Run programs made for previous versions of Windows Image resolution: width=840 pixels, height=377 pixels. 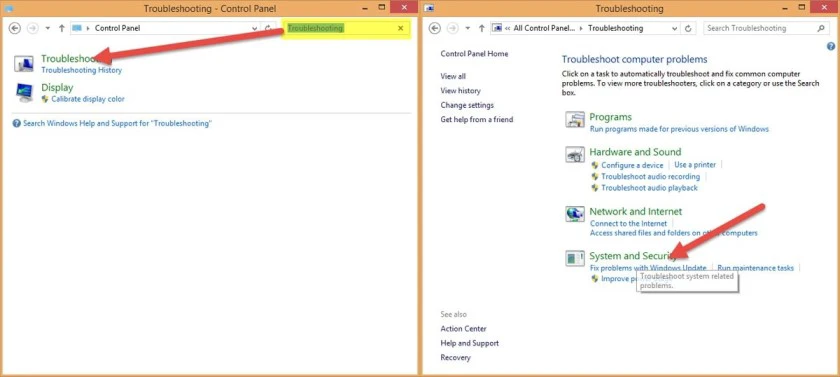679,129
